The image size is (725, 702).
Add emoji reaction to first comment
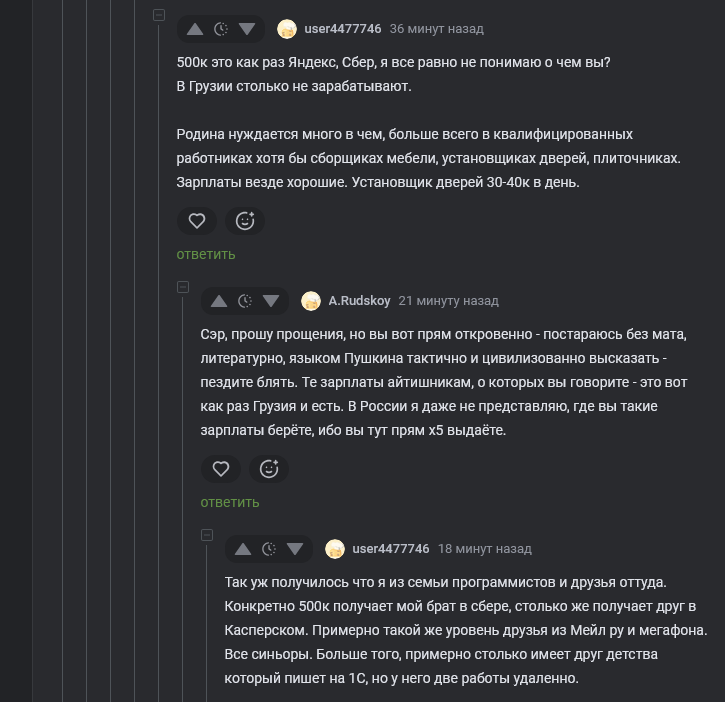pos(245,220)
